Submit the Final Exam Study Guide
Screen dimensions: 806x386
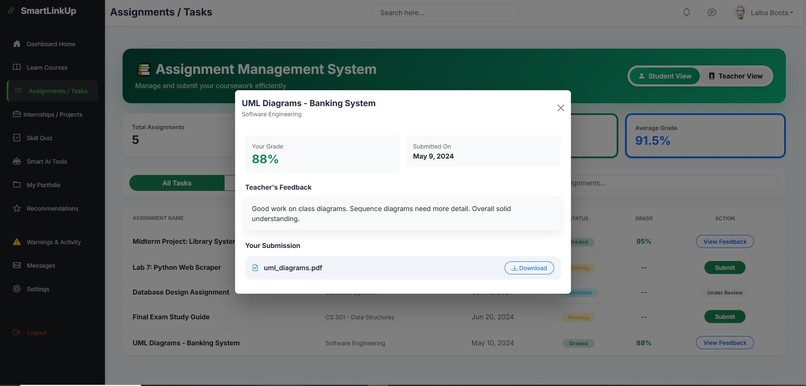724,317
